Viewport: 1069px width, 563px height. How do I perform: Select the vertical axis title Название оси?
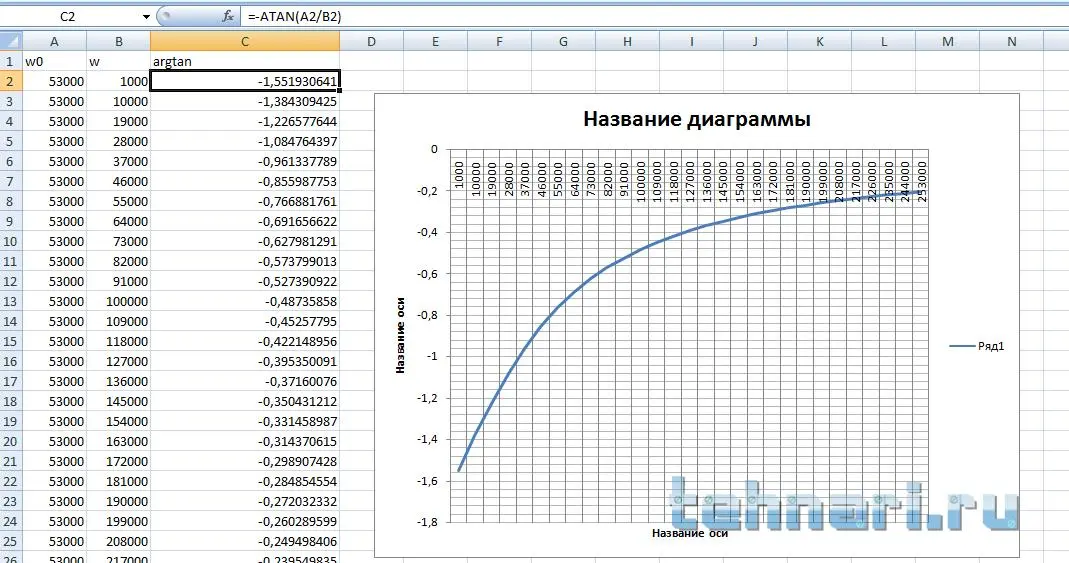(400, 335)
